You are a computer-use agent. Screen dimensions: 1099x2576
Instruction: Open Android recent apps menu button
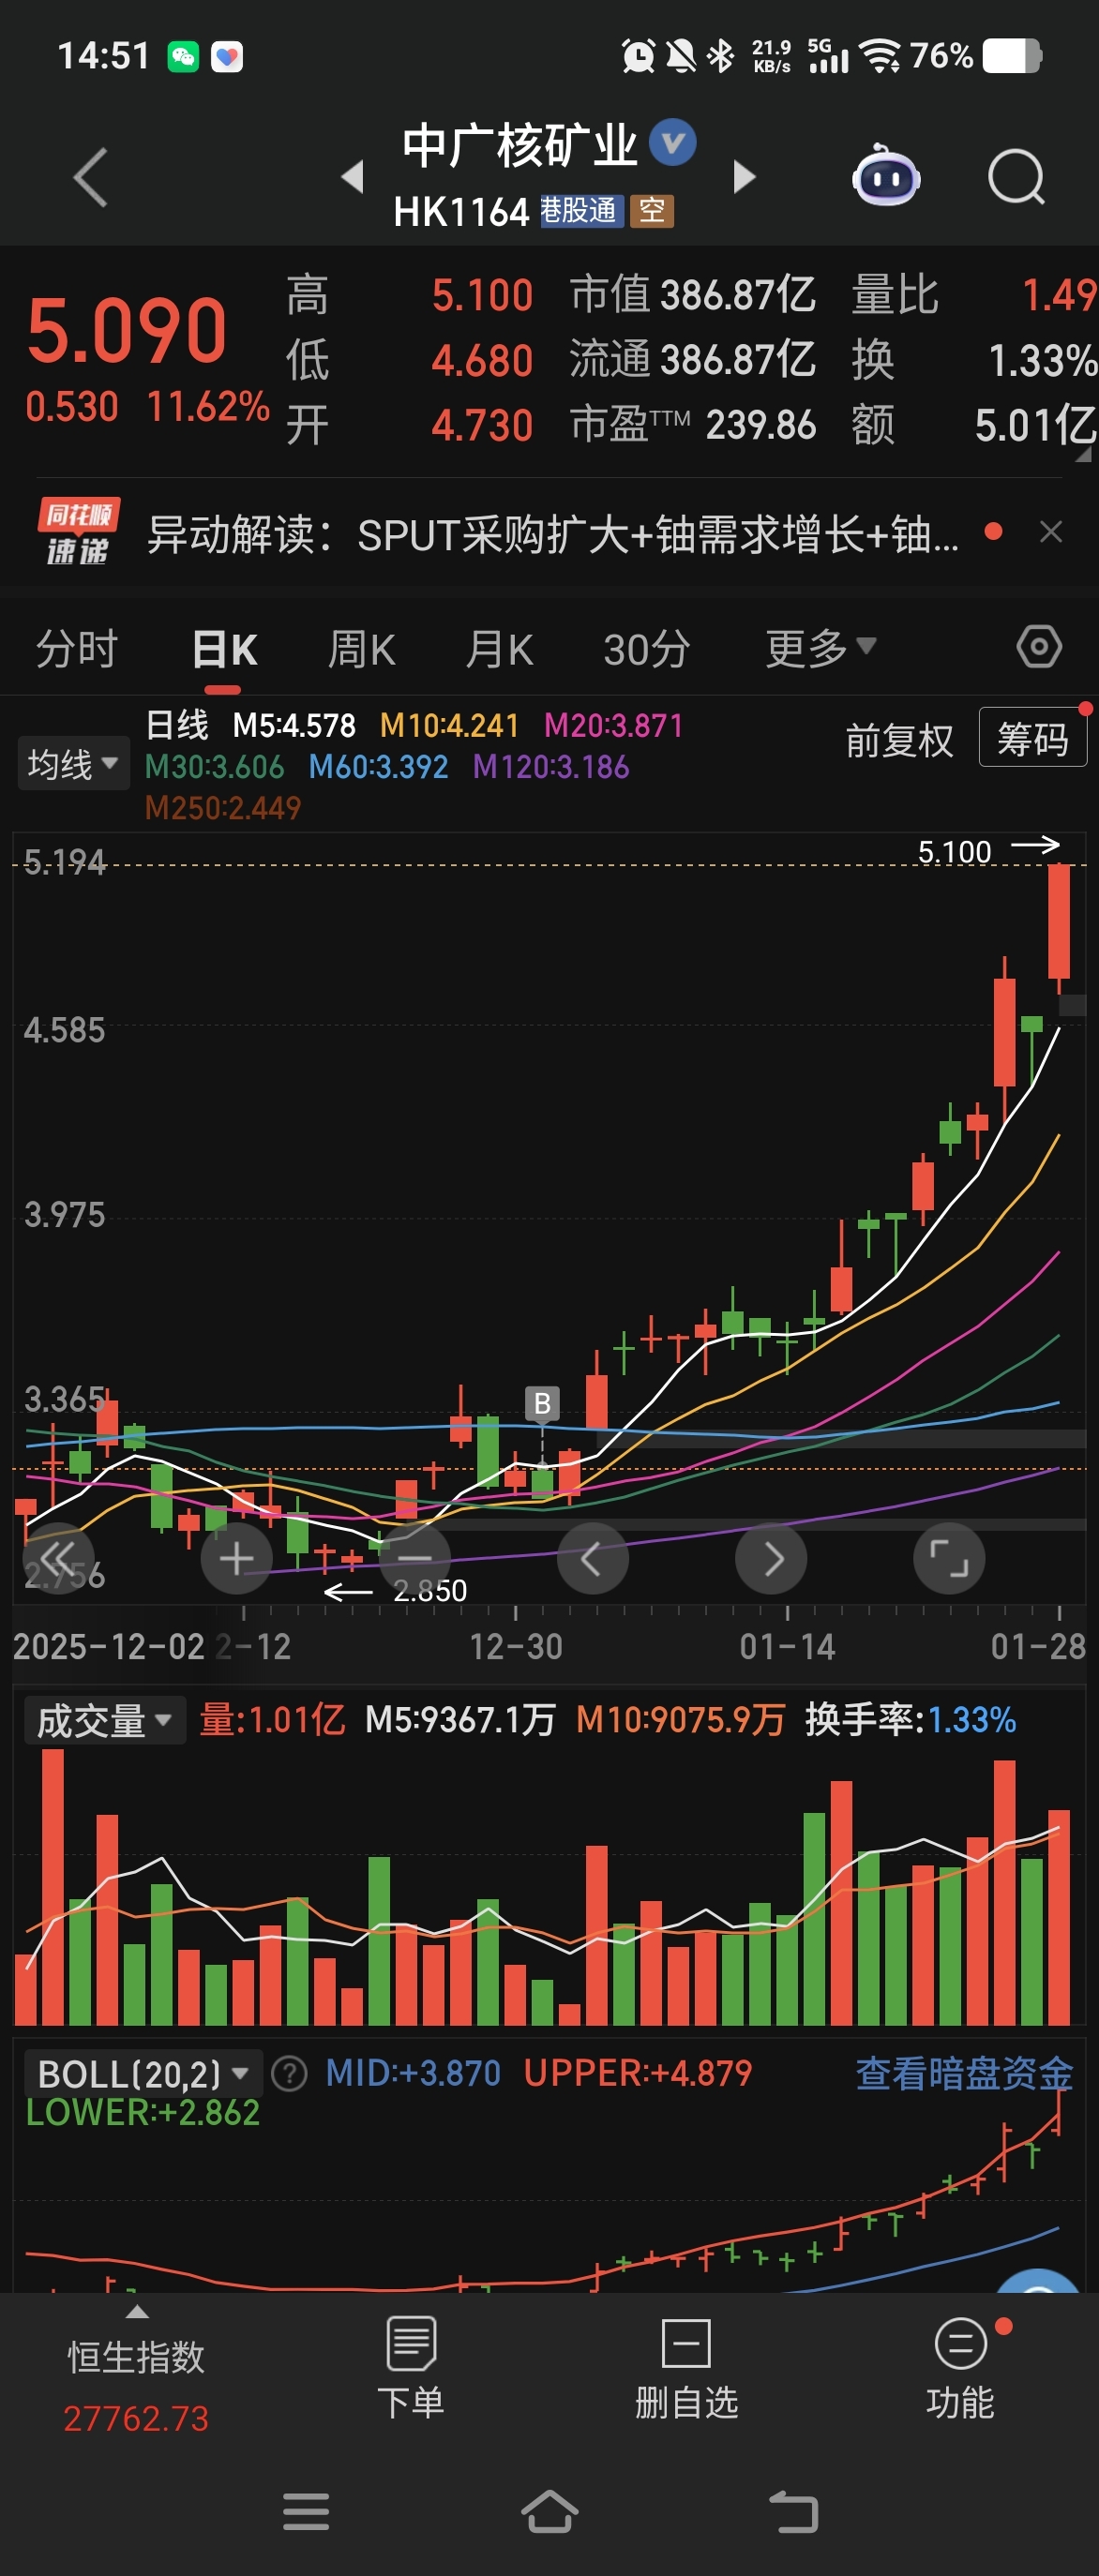pos(306,2511)
